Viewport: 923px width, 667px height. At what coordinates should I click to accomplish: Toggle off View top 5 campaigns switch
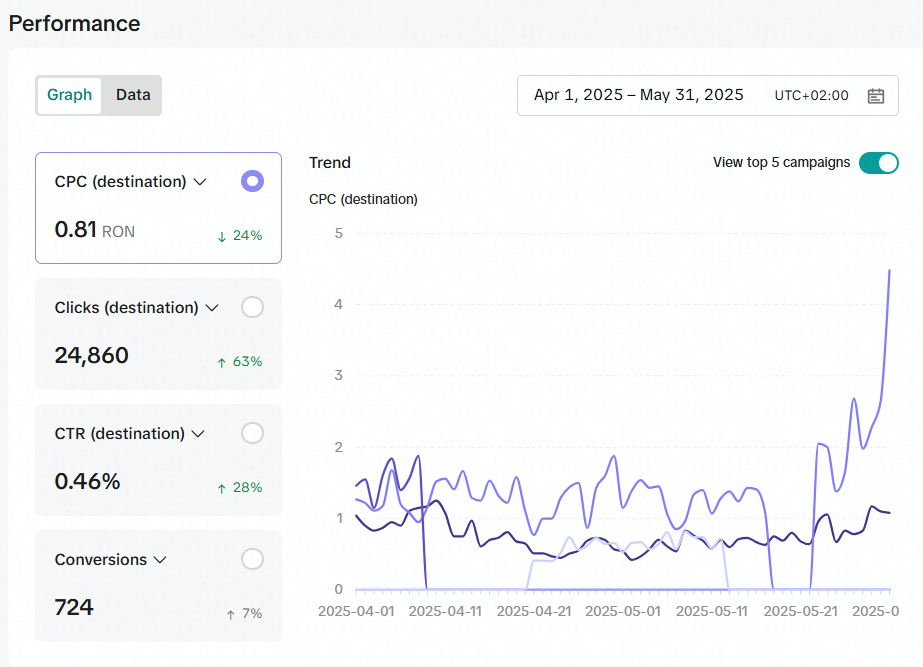pyautogui.click(x=878, y=163)
